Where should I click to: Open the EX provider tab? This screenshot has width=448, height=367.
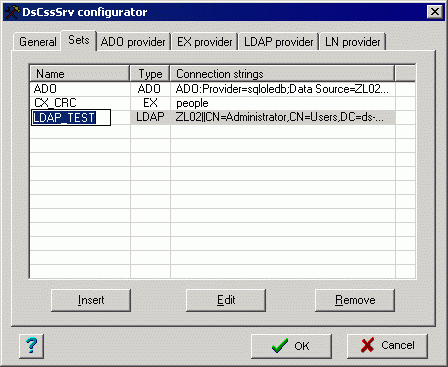coord(205,42)
